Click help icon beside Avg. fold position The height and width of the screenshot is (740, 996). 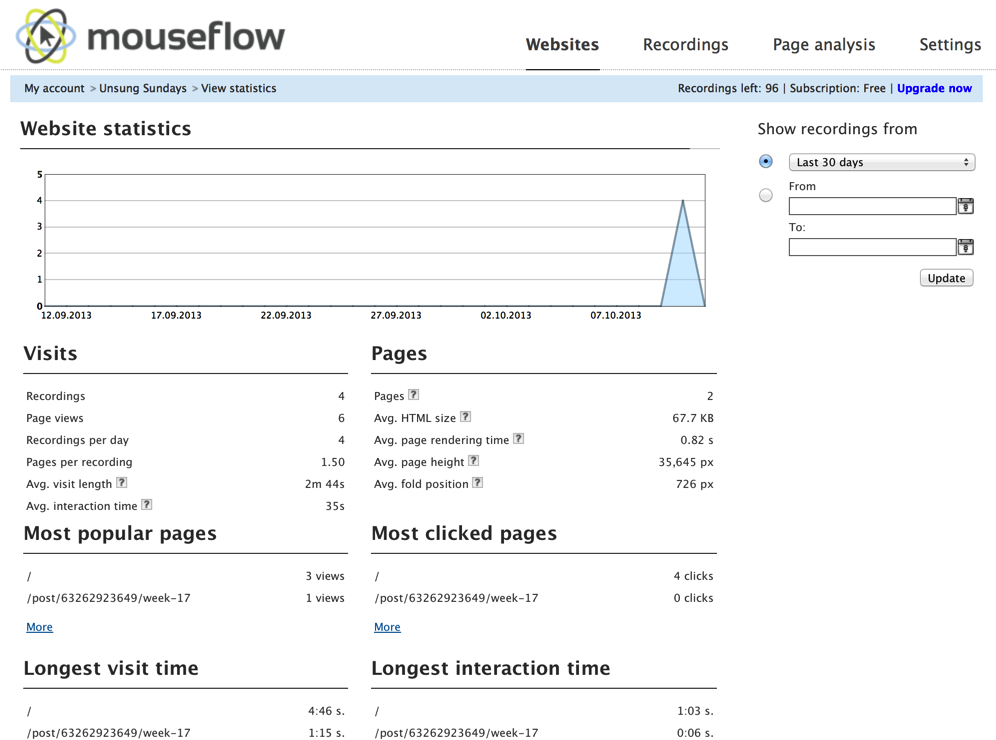pyautogui.click(x=478, y=483)
